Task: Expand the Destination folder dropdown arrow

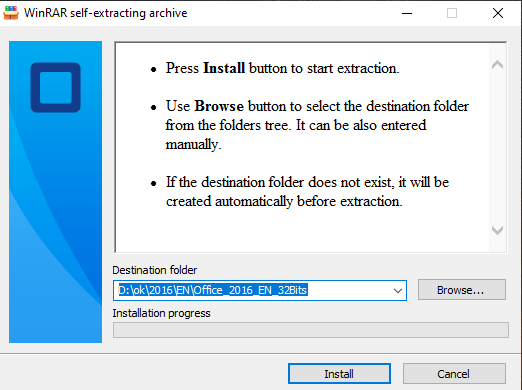Action: tap(397, 291)
